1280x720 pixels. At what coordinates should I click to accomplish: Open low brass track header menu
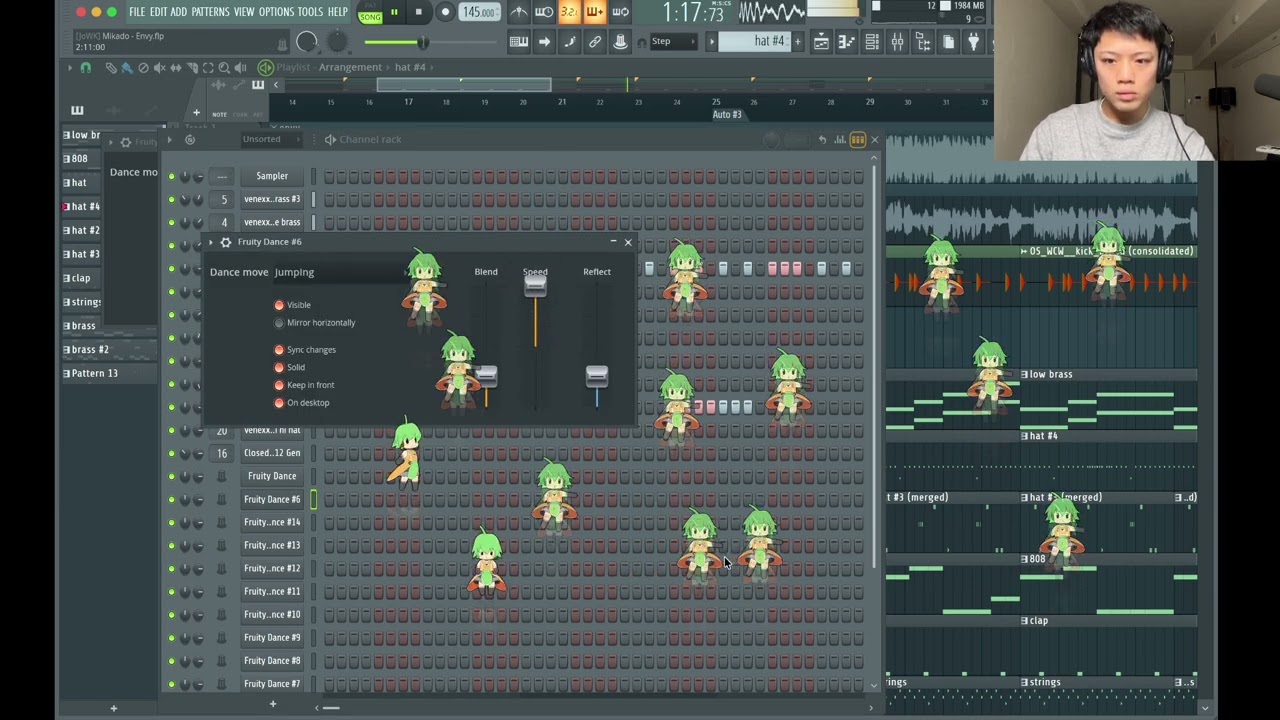(1025, 374)
